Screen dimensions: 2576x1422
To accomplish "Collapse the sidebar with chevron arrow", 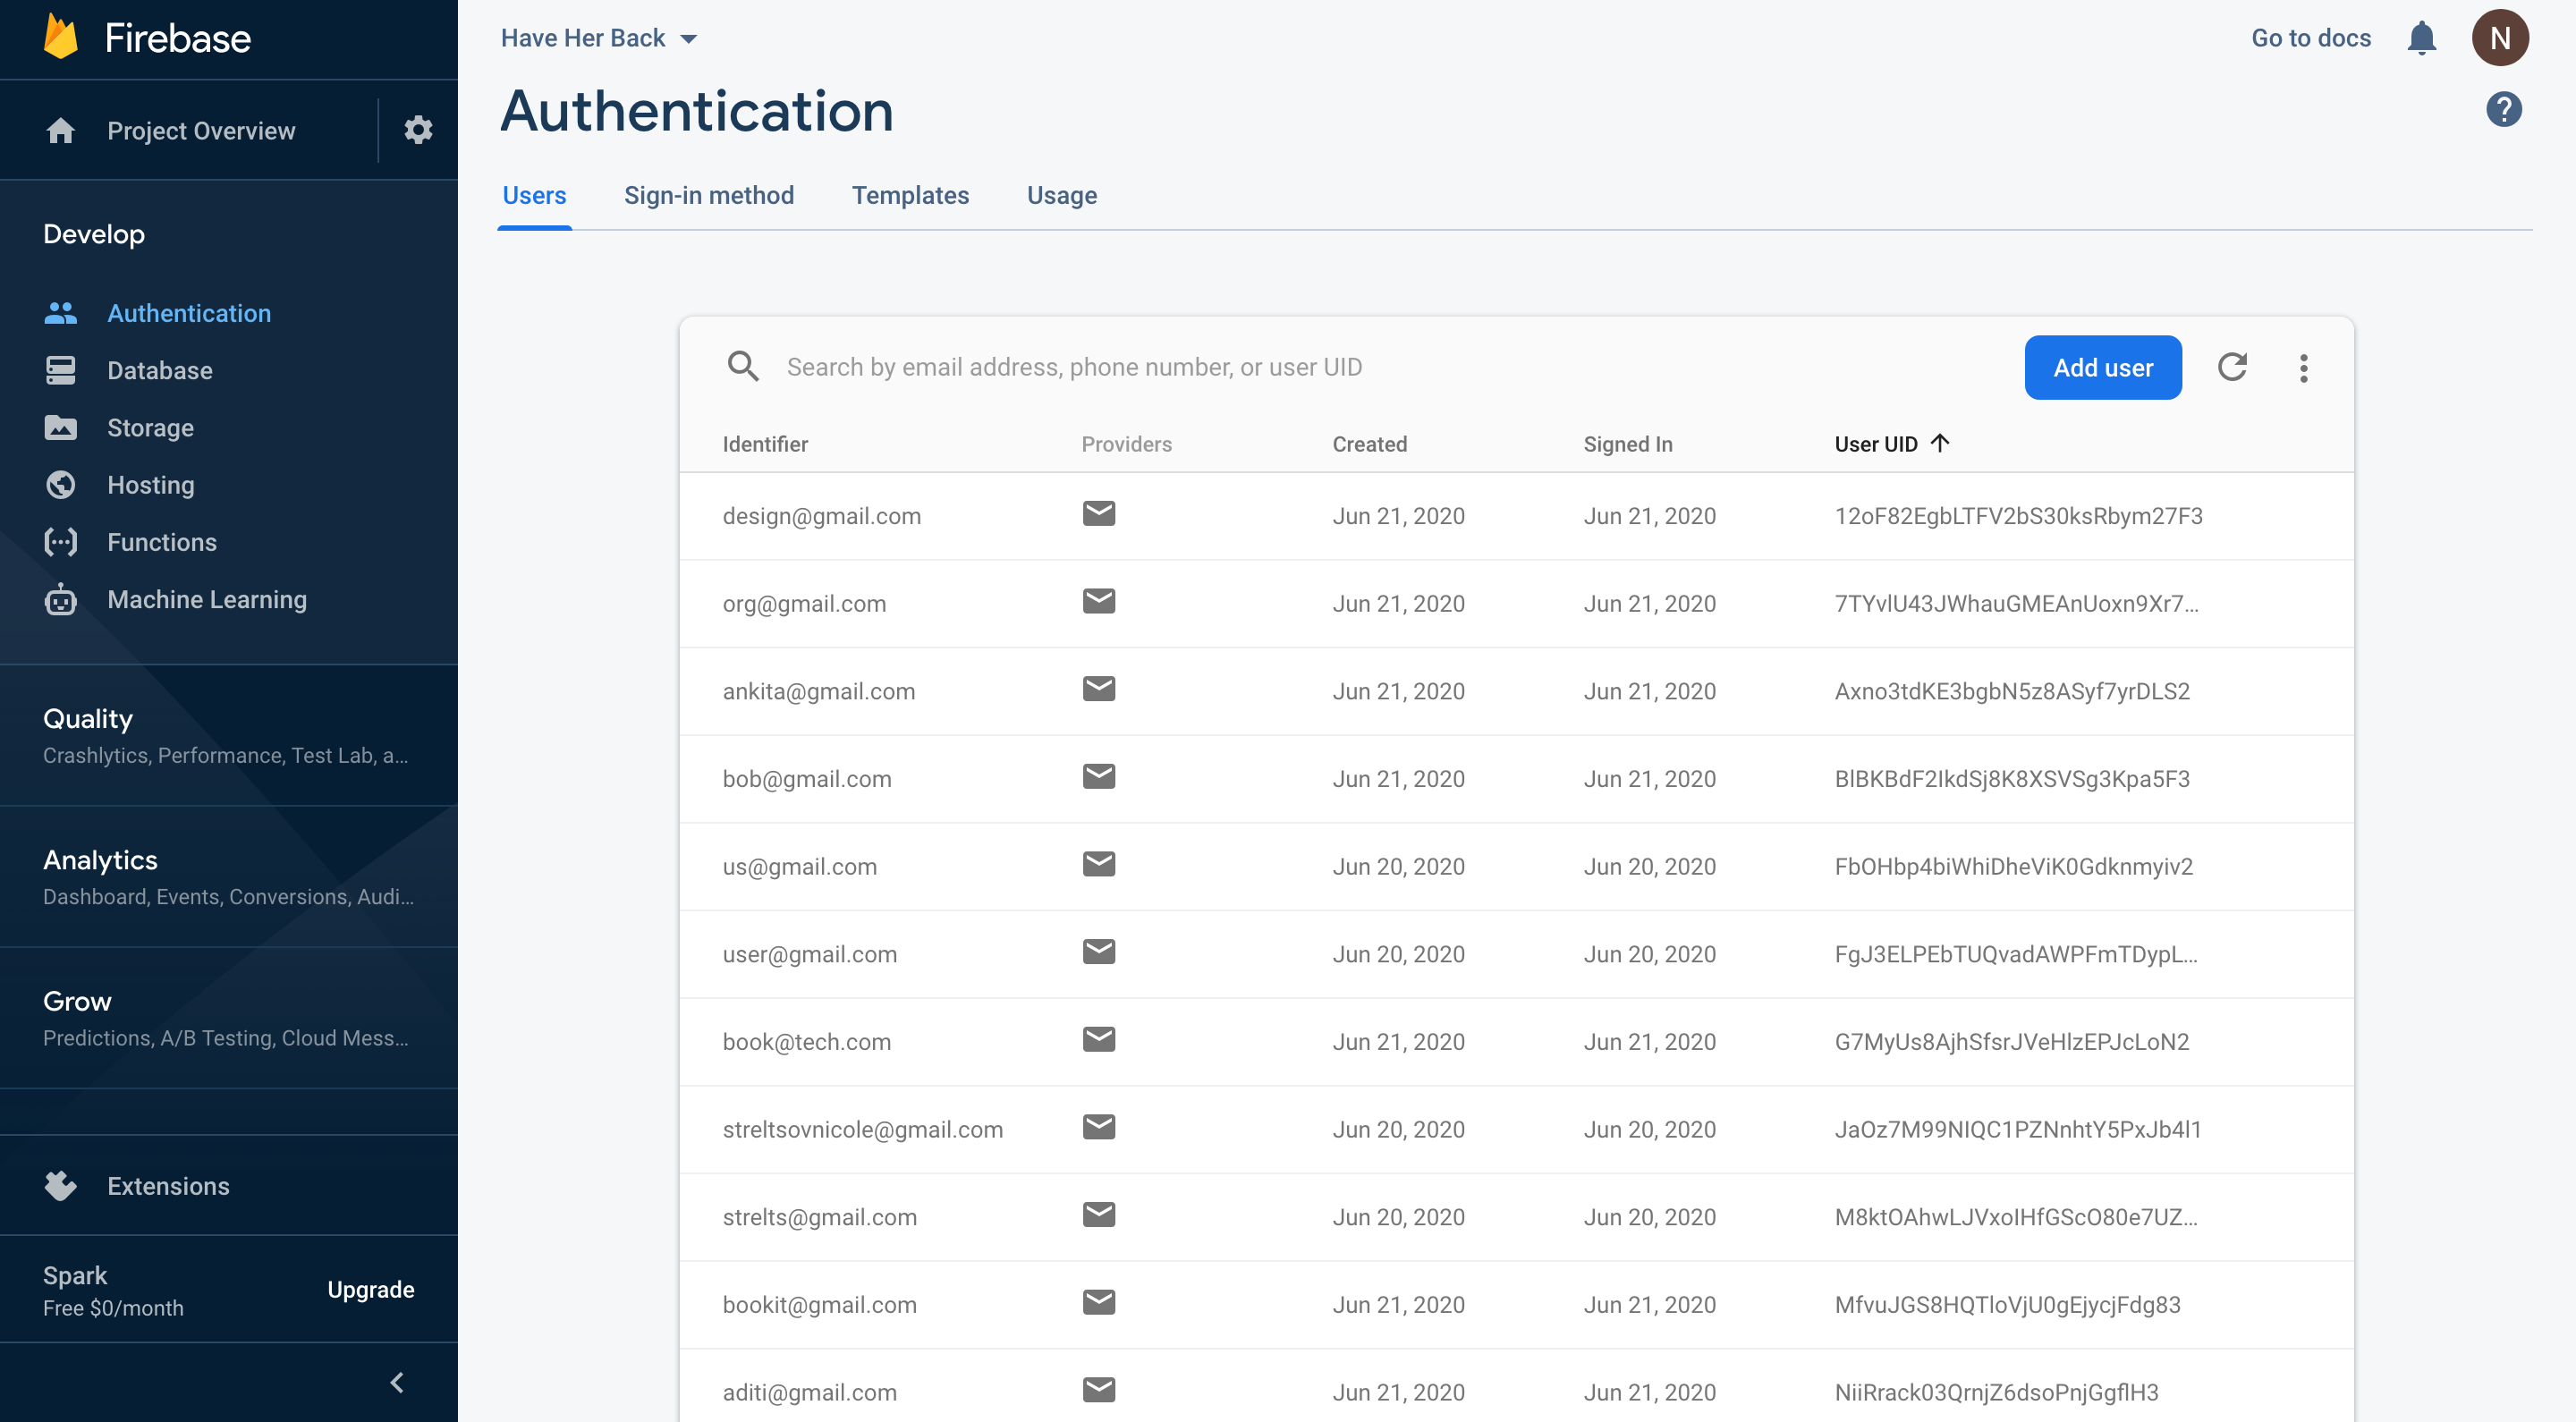I will coord(397,1382).
